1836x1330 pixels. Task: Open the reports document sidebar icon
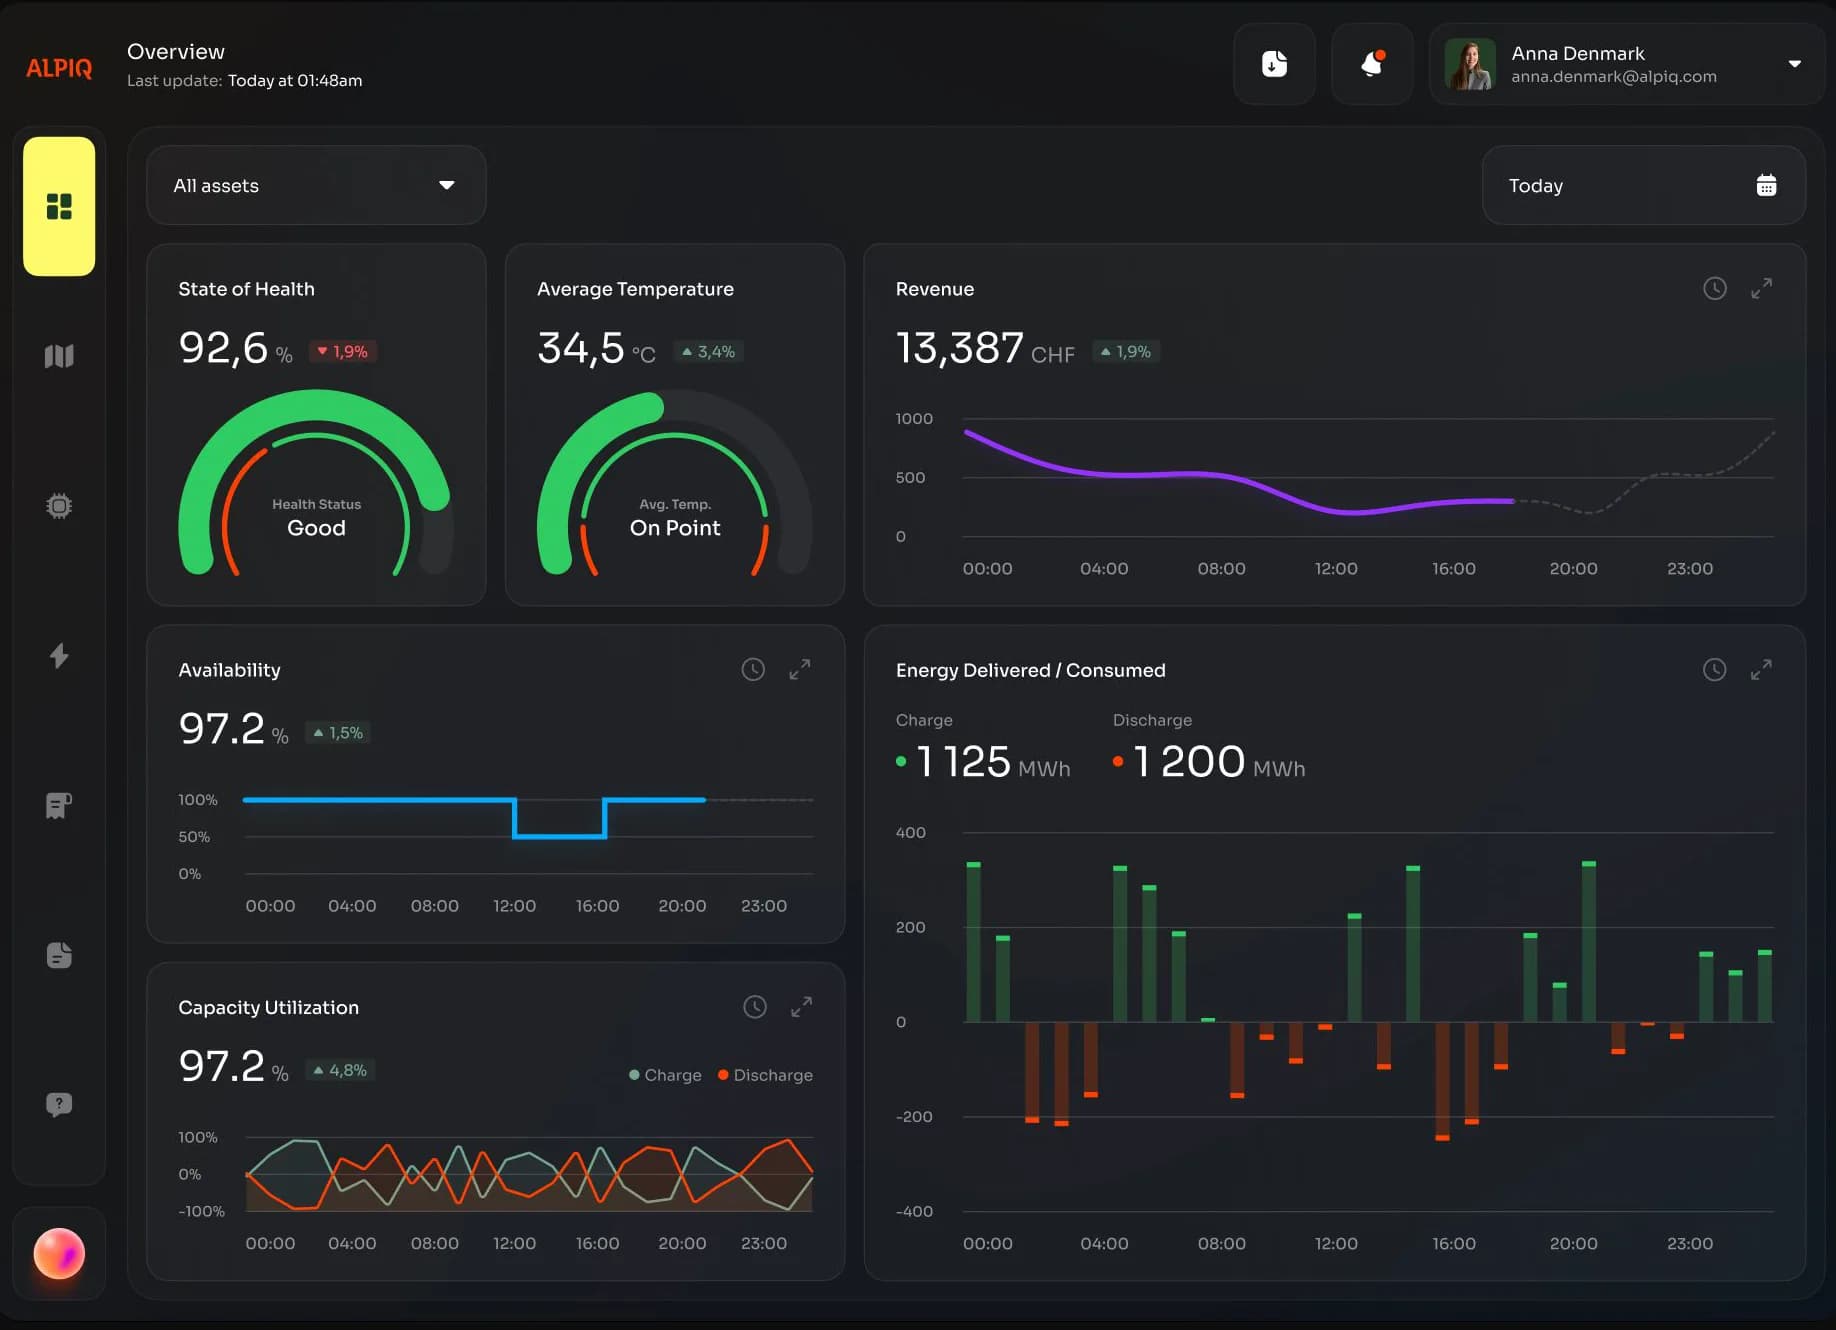tap(59, 955)
